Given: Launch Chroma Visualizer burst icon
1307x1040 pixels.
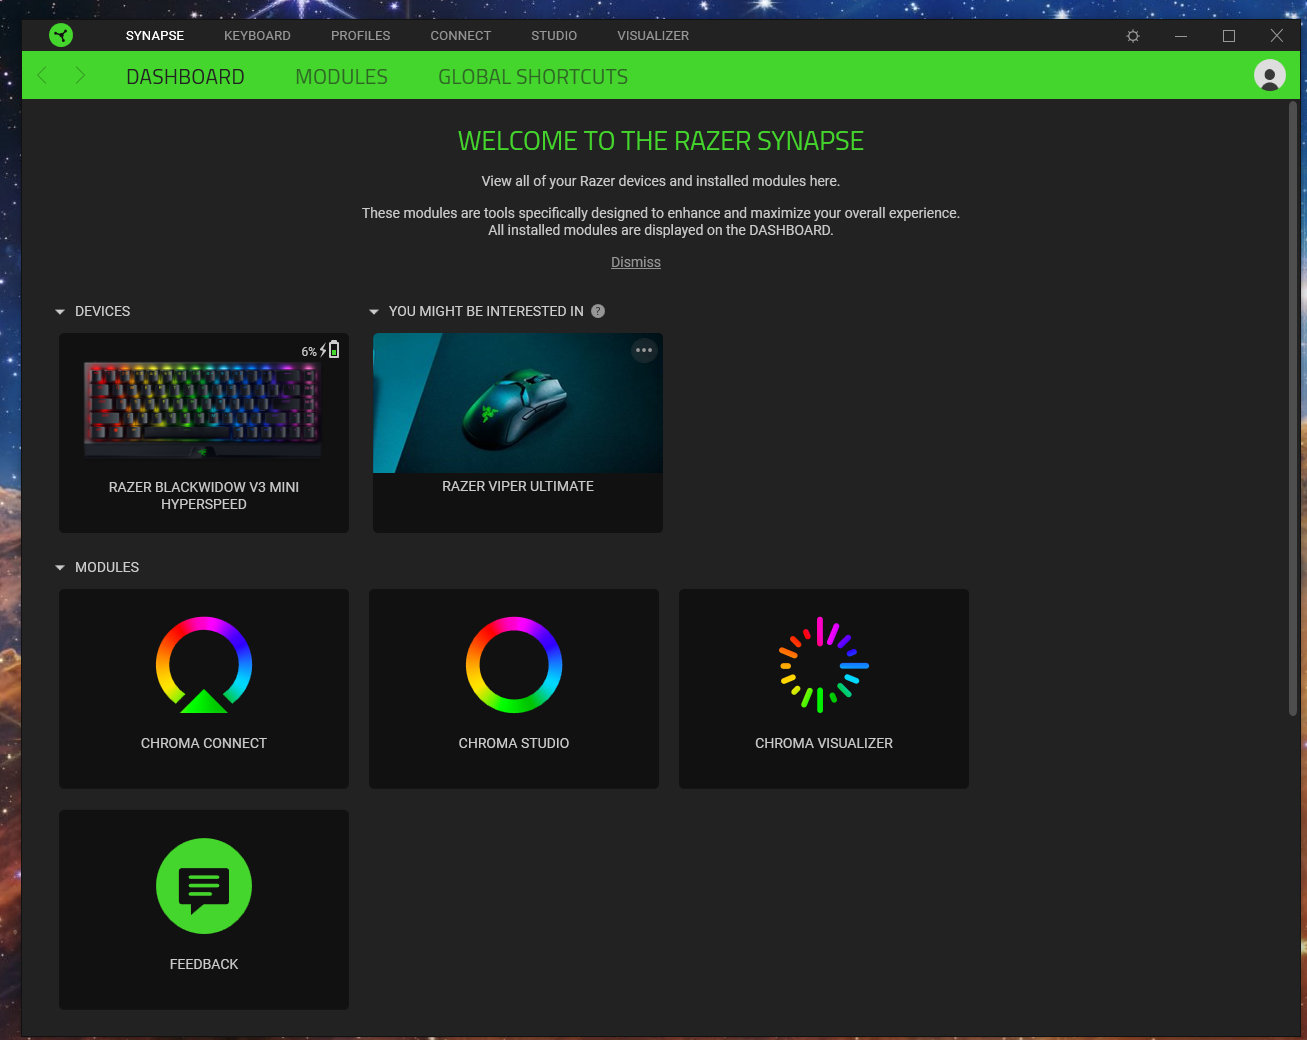Looking at the screenshot, I should tap(824, 665).
